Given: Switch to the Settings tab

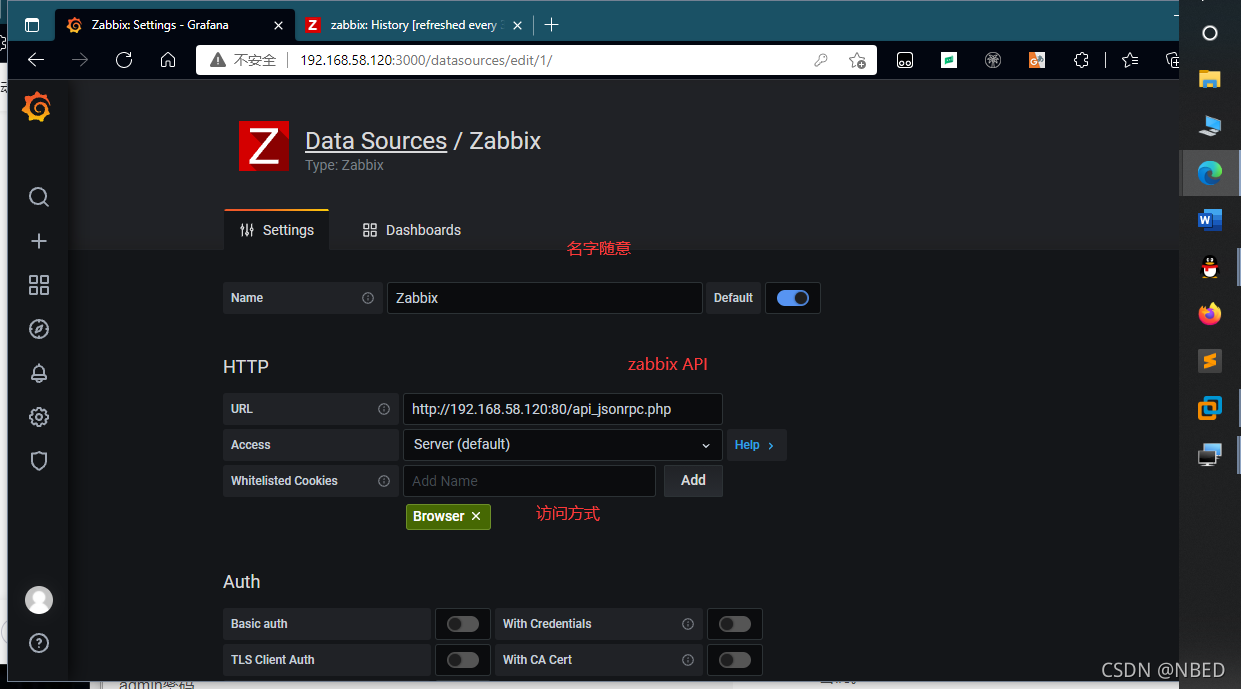Looking at the screenshot, I should click(277, 230).
